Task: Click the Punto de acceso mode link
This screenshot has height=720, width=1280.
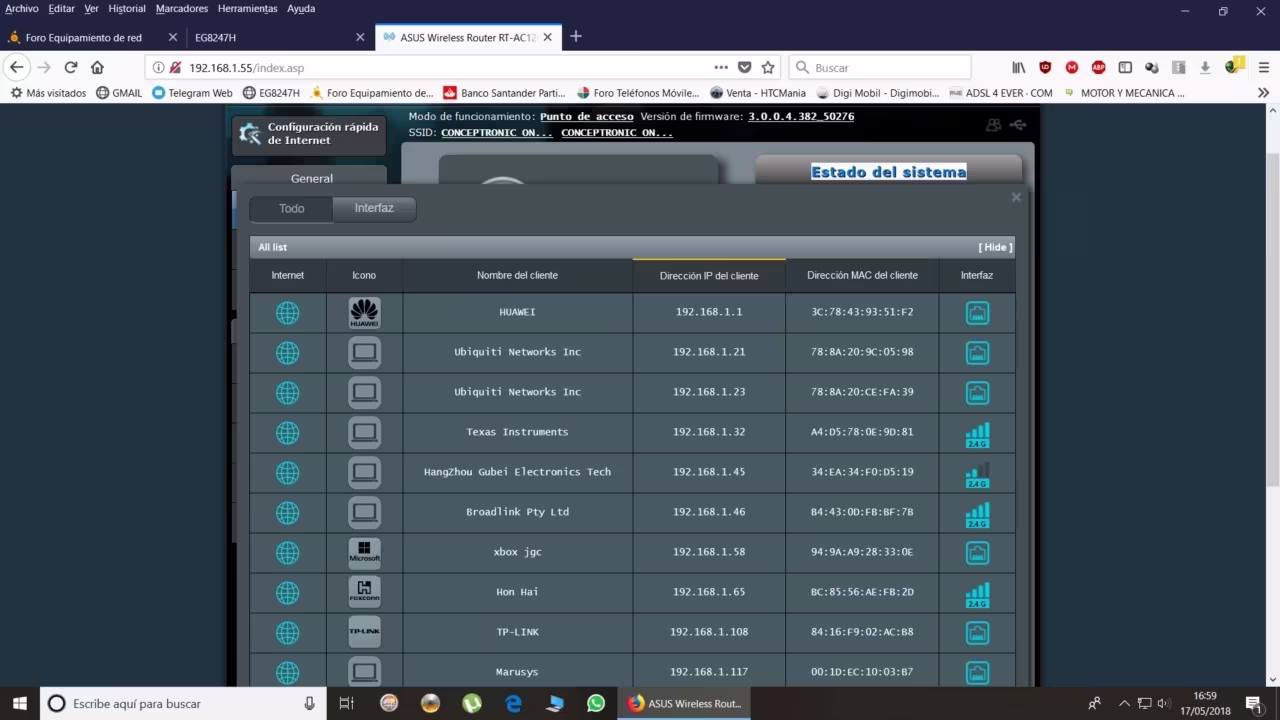Action: tap(587, 117)
